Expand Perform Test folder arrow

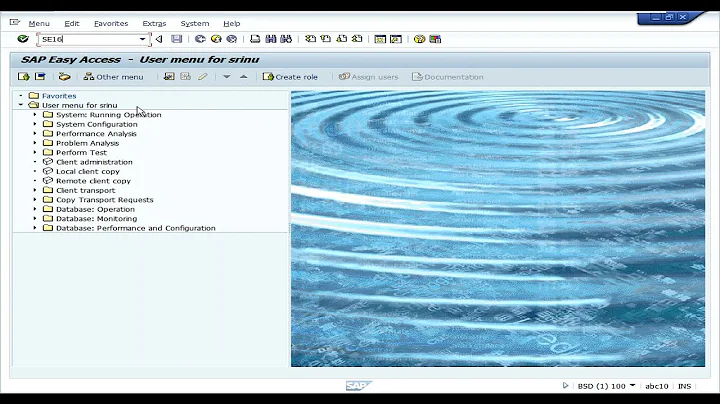point(35,152)
